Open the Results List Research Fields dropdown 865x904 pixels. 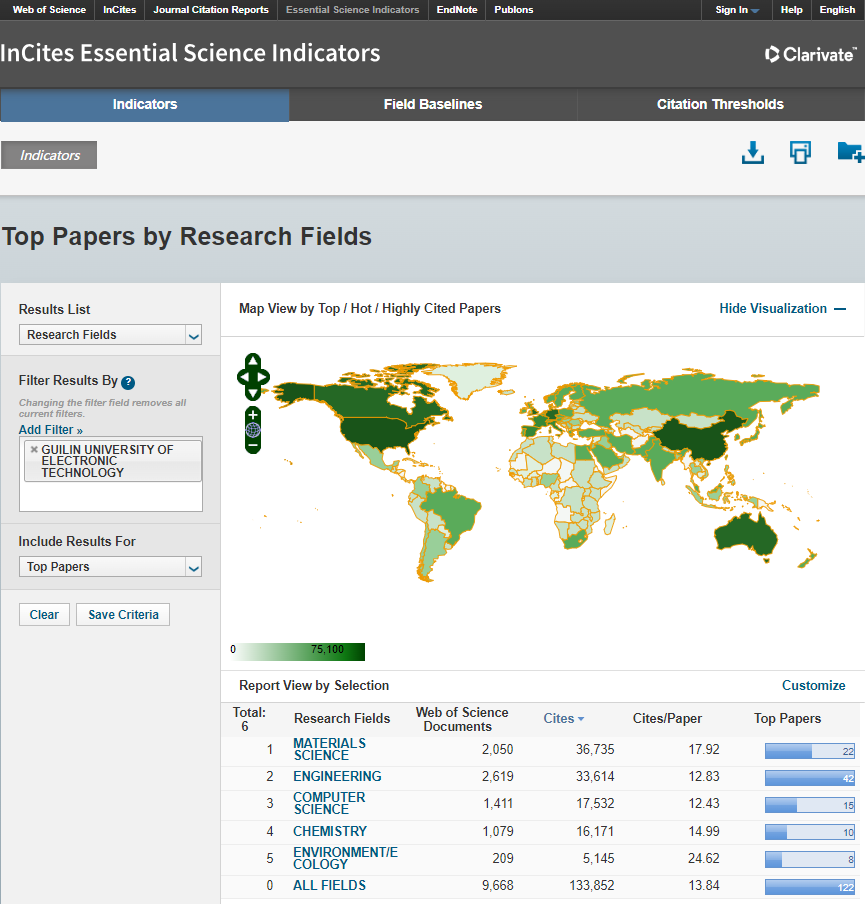tap(110, 335)
